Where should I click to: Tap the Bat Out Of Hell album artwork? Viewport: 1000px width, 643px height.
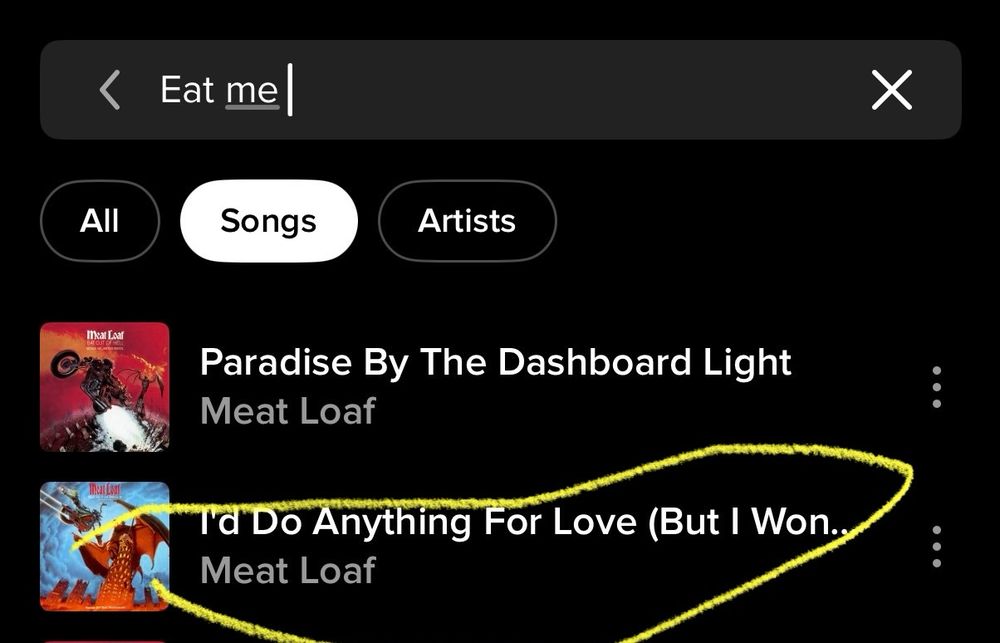pyautogui.click(x=104, y=387)
